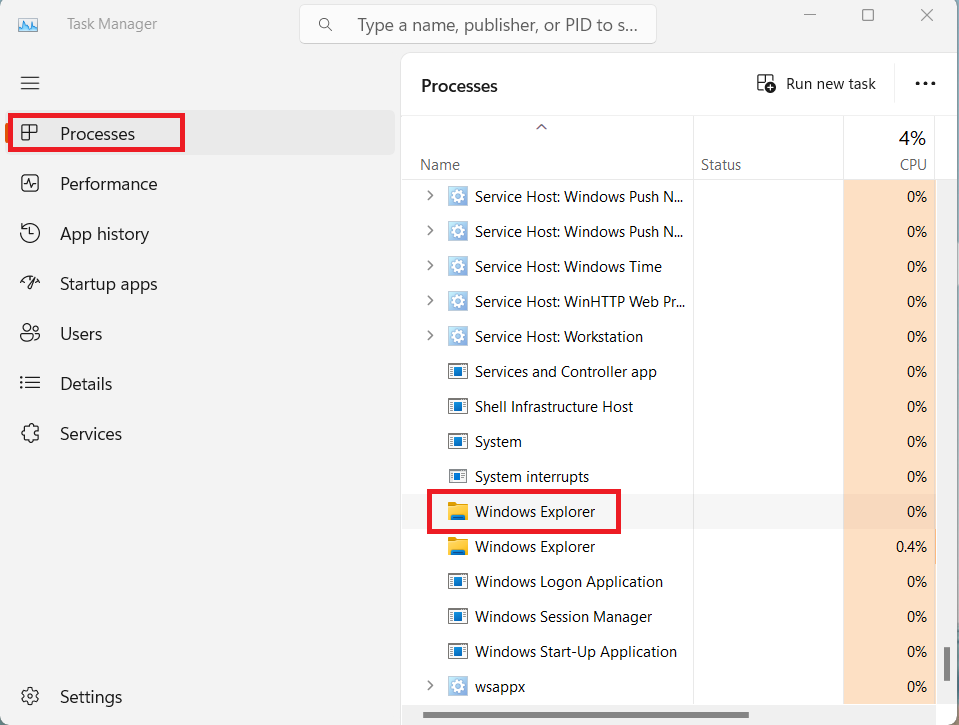Expand Service Host: WinHTTP Web Proxy
959x725 pixels.
(x=430, y=301)
